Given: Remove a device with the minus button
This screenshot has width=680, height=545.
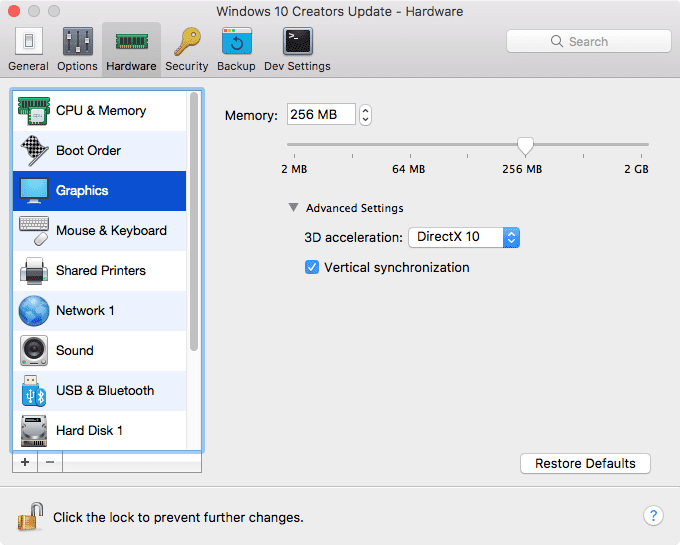Looking at the screenshot, I should (50, 462).
